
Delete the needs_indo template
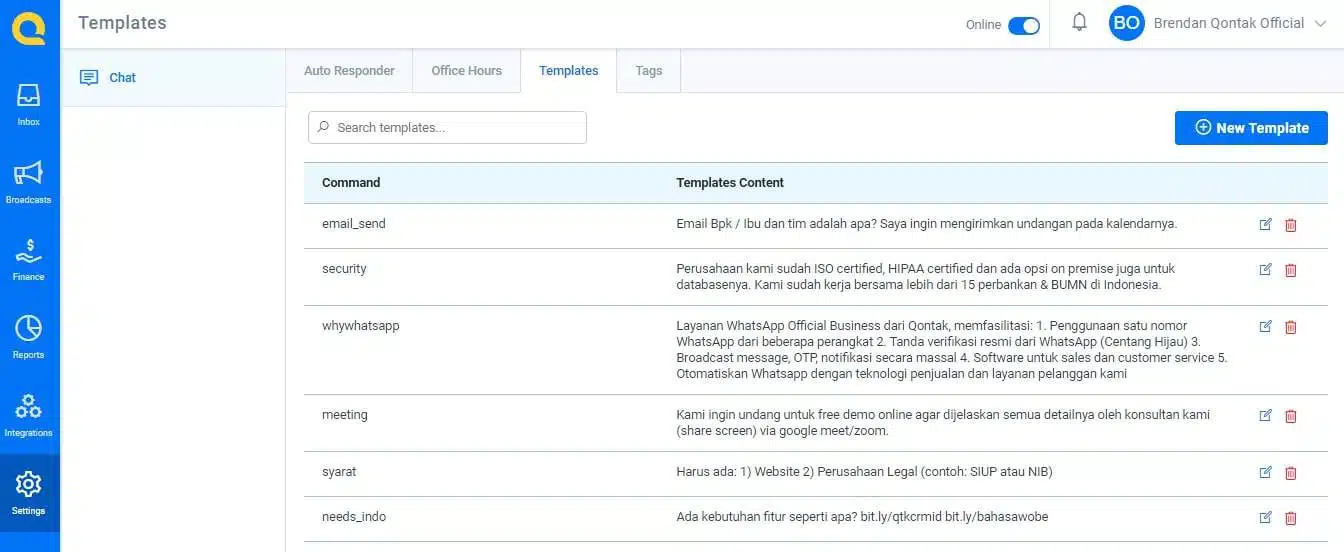tap(1290, 518)
